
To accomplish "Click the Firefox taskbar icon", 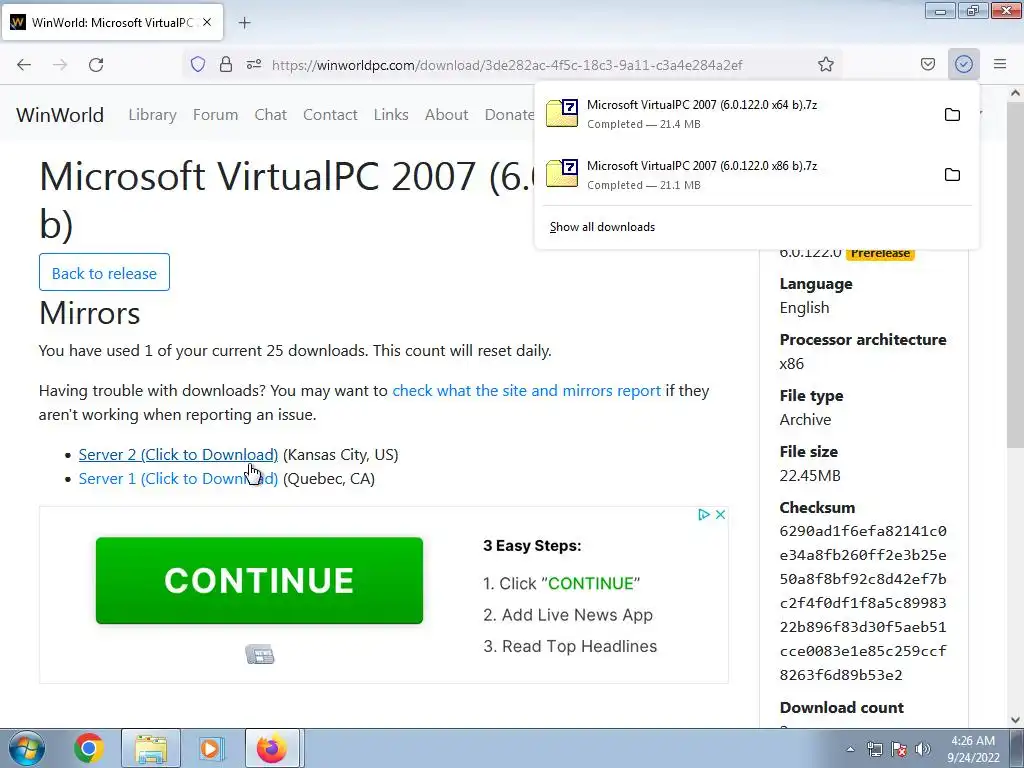I will coord(272,748).
